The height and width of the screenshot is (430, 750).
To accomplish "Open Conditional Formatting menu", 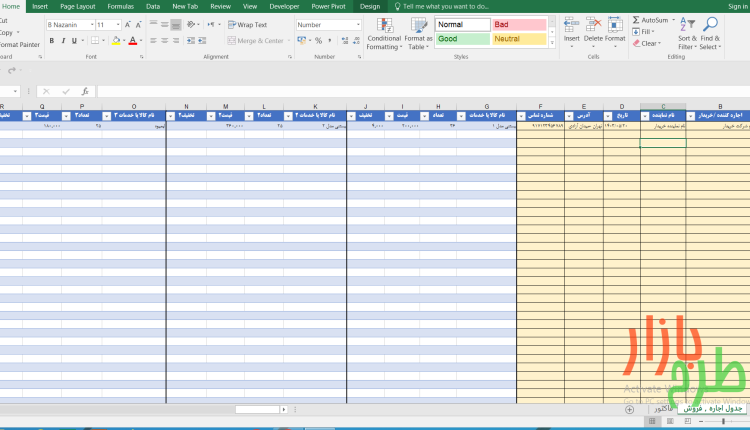I will (x=384, y=34).
